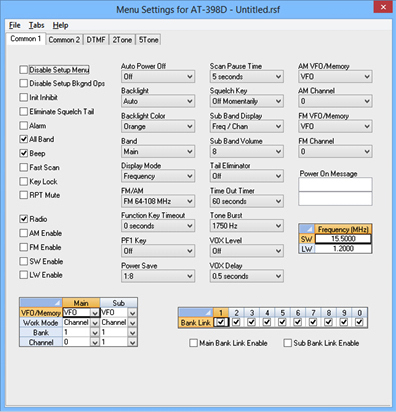The image size is (396, 412).
Task: Expand Main VFO/Memory cell dropdown arrow
Action: [95, 313]
